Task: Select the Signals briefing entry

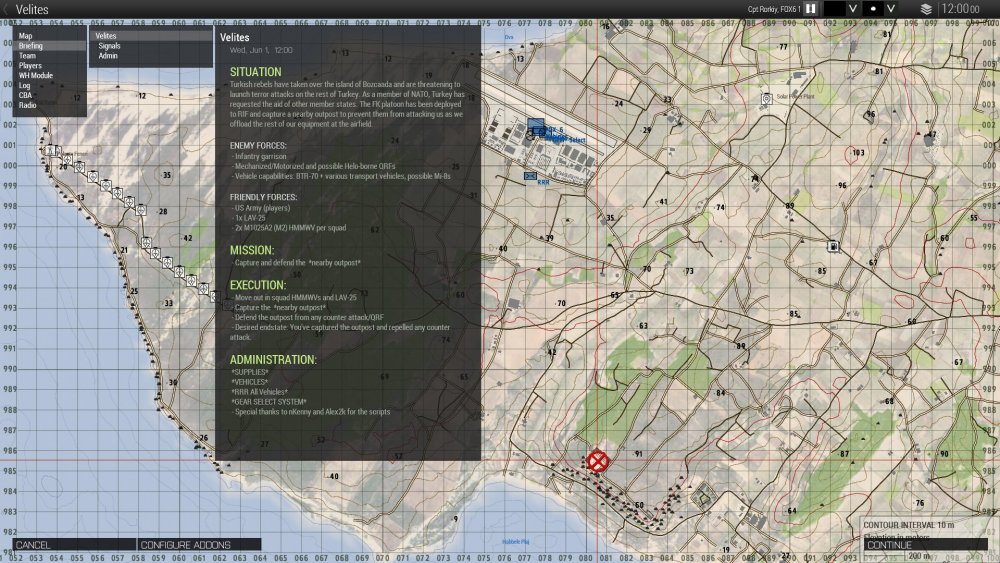Action: click(x=109, y=46)
